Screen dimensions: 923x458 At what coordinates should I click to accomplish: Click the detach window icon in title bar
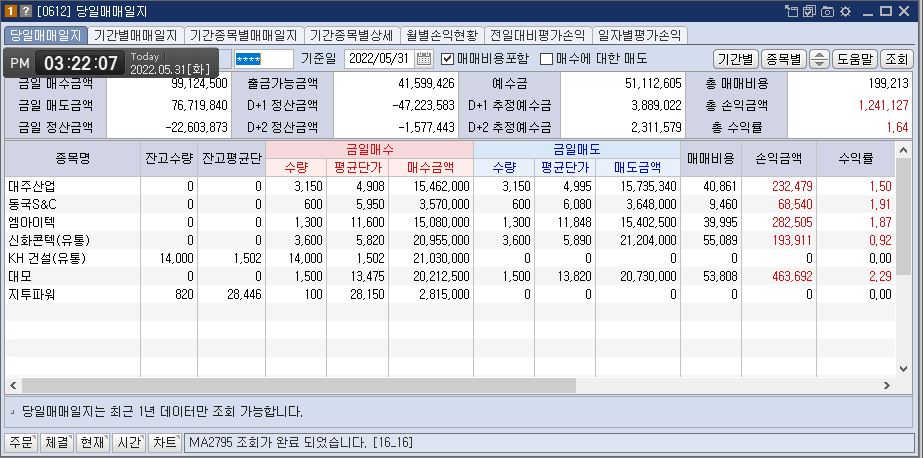coord(792,11)
